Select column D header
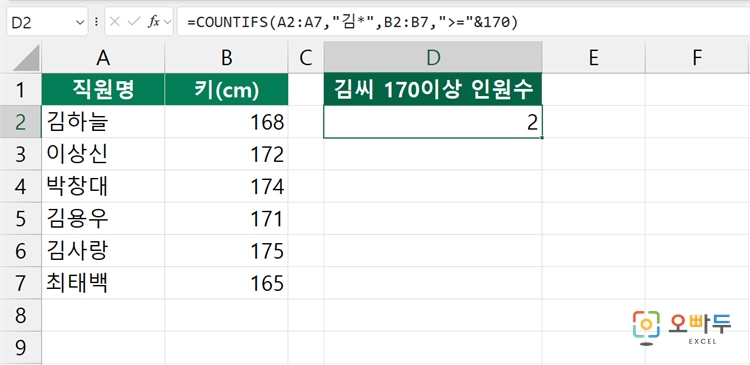Viewport: 750px width, 365px height. (x=433, y=58)
